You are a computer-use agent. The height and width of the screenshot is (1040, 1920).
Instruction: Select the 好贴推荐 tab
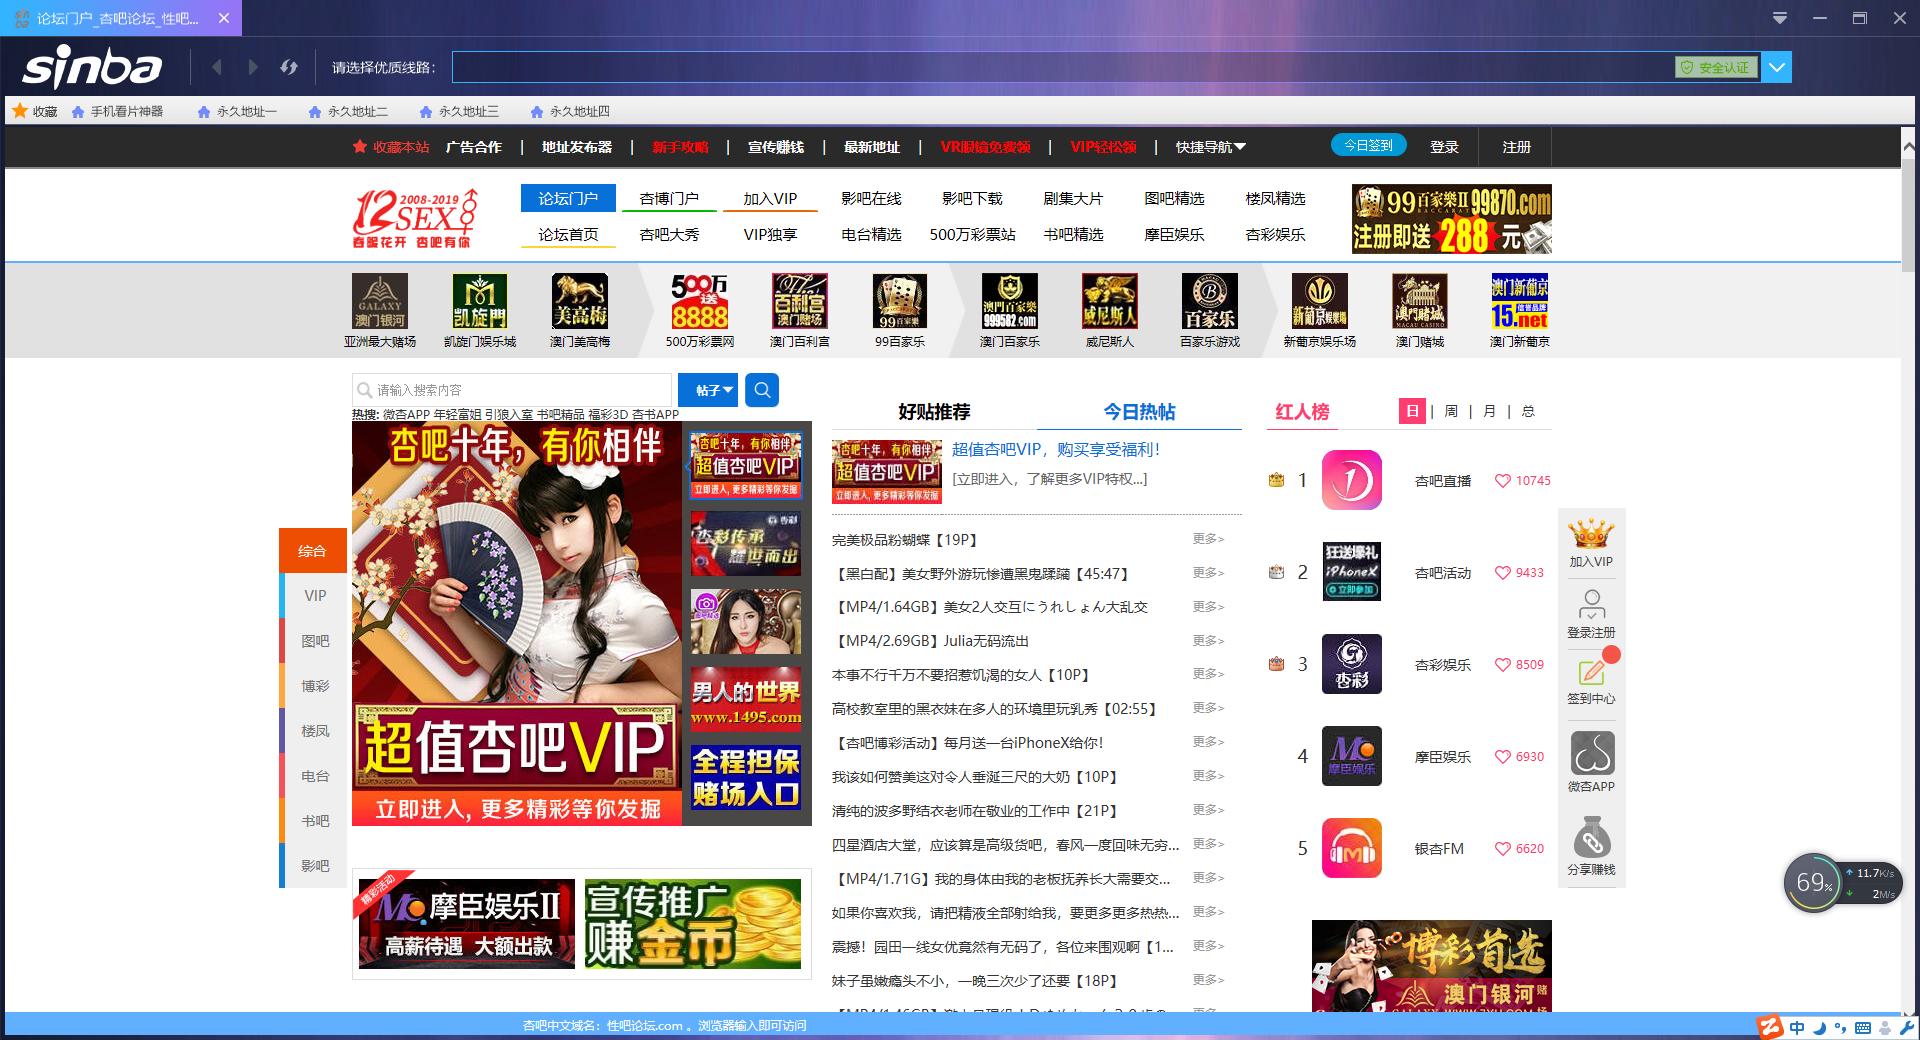click(934, 412)
